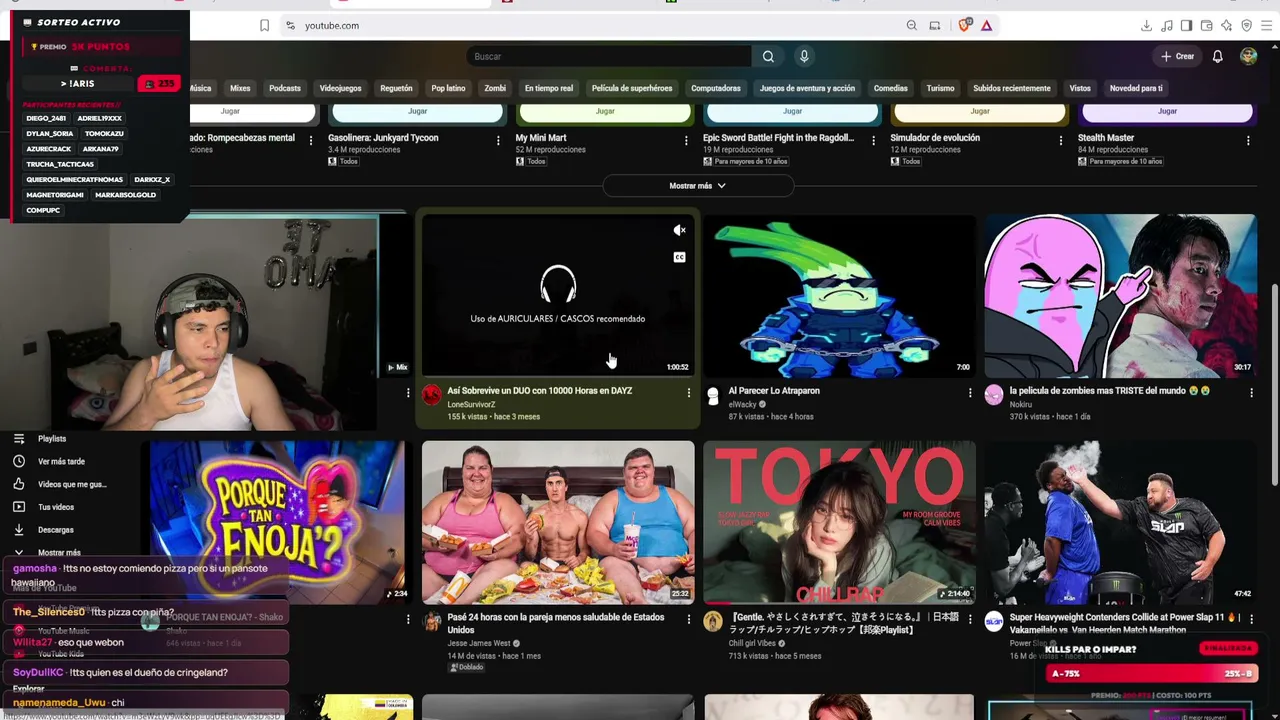Select the Novedad para ti chip

click(1136, 88)
